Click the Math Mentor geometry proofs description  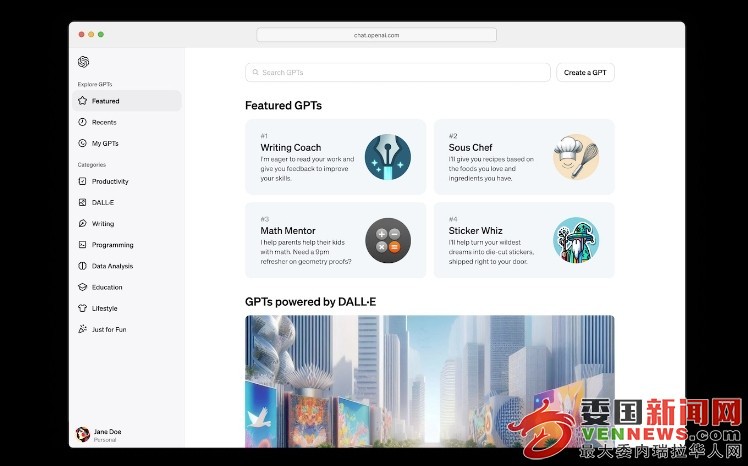coord(306,252)
